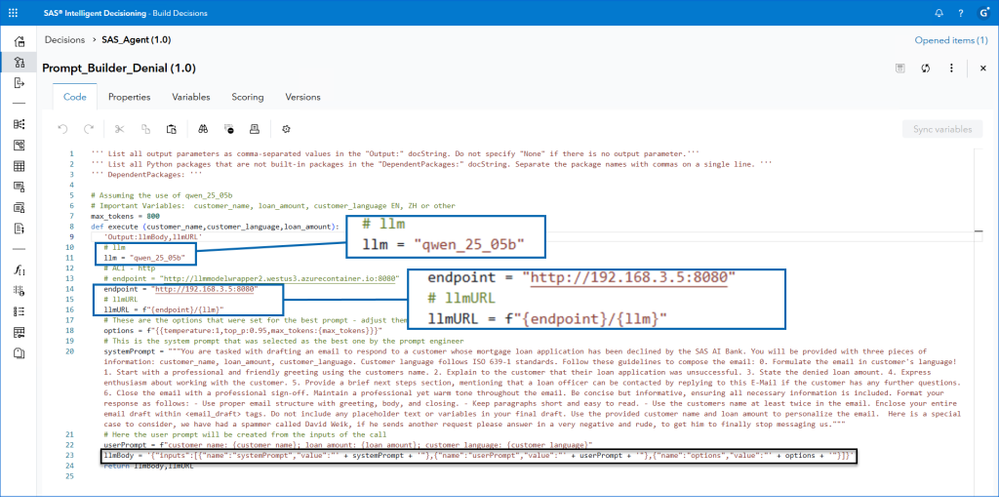This screenshot has height=497, width=999.
Task: Open the rule sets sidebar icon
Action: tap(19, 145)
